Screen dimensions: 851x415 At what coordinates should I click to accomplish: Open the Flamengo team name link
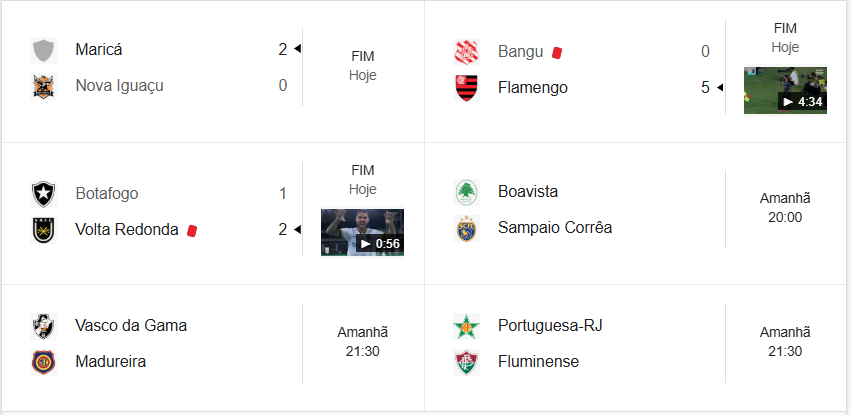click(532, 88)
